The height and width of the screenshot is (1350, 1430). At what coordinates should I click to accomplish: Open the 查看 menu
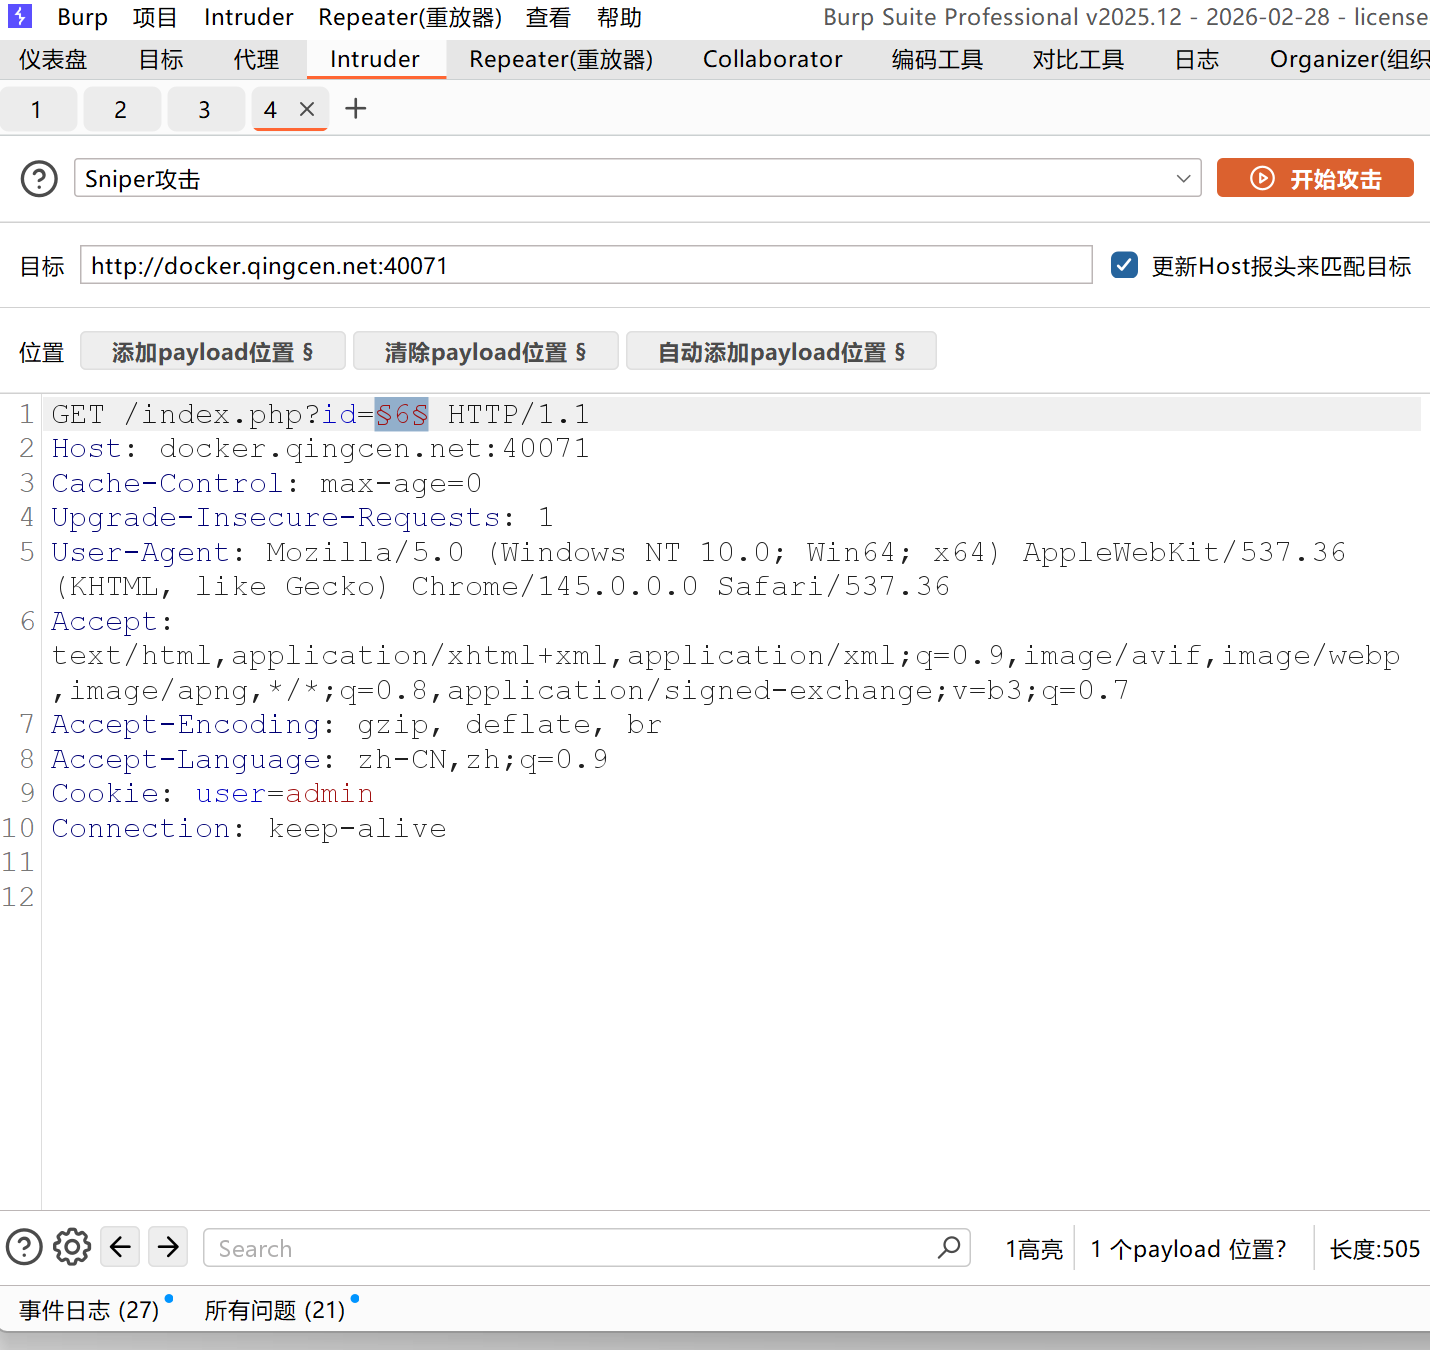(x=548, y=17)
